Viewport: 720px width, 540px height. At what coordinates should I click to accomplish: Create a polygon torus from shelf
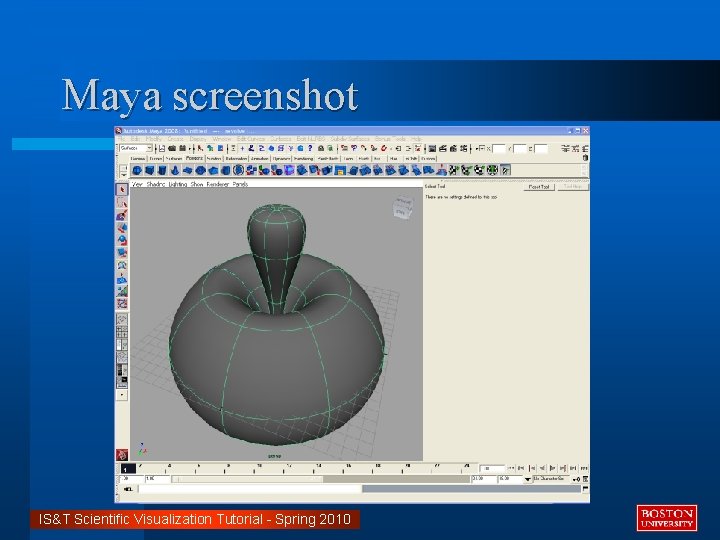pyautogui.click(x=200, y=170)
